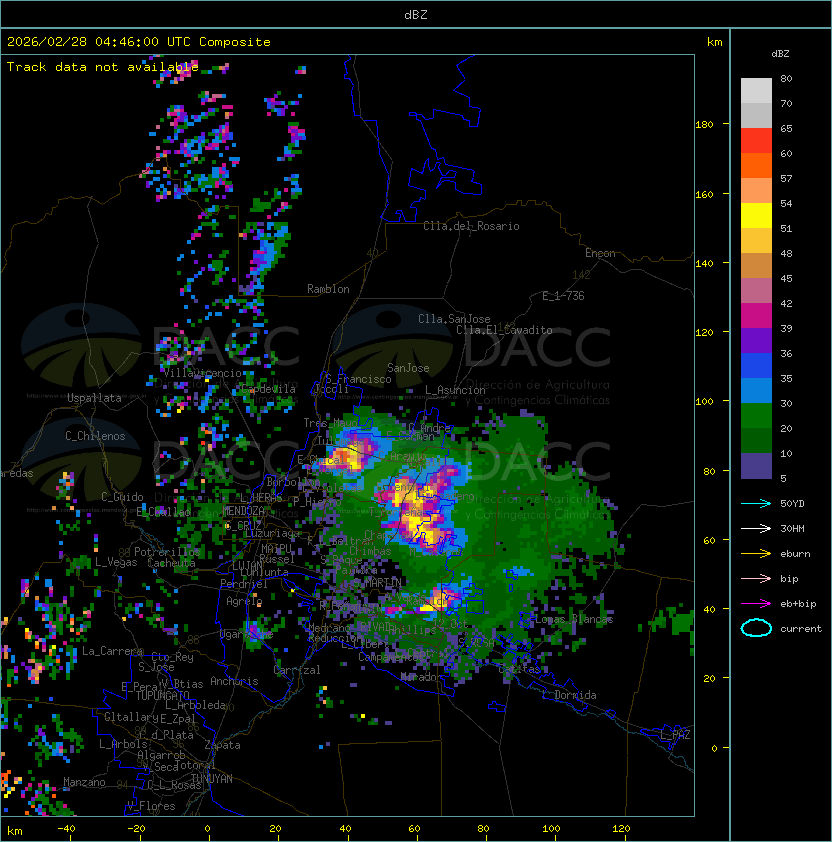The height and width of the screenshot is (842, 832).
Task: Click the 'L_Asuncion' map label
Action: click(455, 390)
